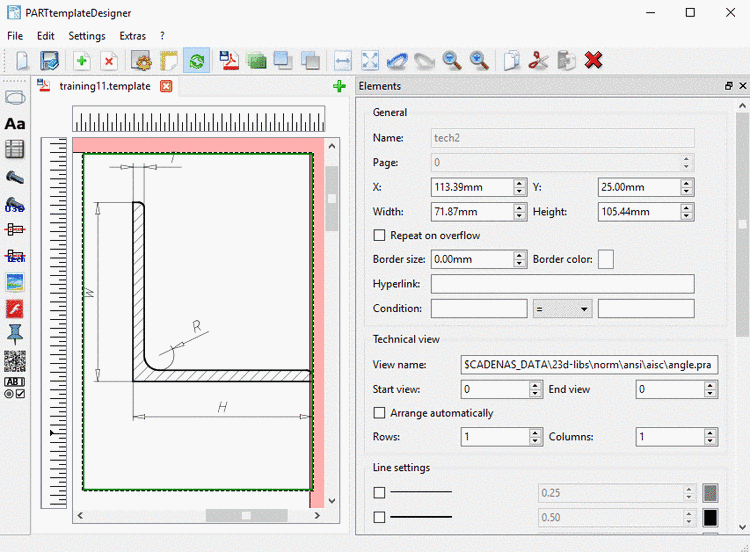Increase the Columns spinner value
The height and width of the screenshot is (552, 750).
pos(710,433)
